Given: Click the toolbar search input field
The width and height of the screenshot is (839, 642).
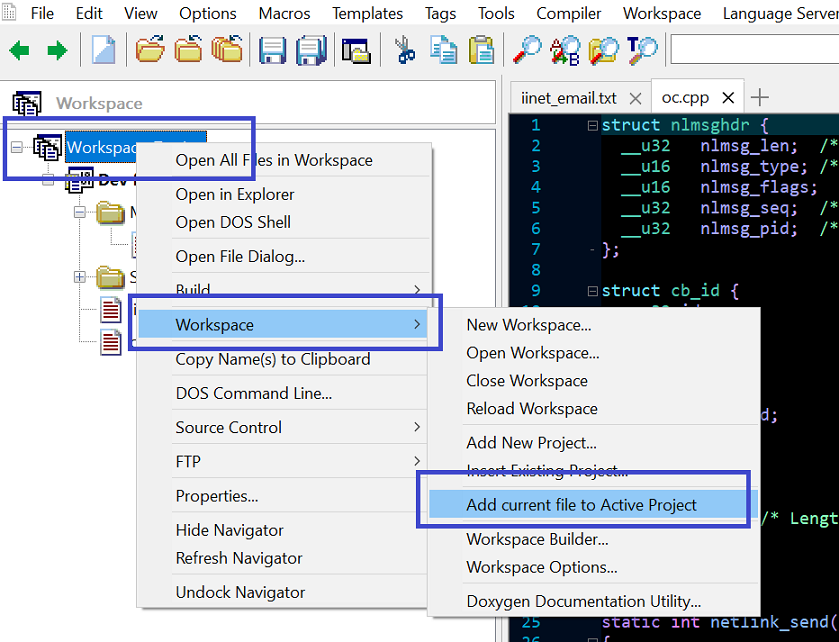Looking at the screenshot, I should [x=754, y=50].
